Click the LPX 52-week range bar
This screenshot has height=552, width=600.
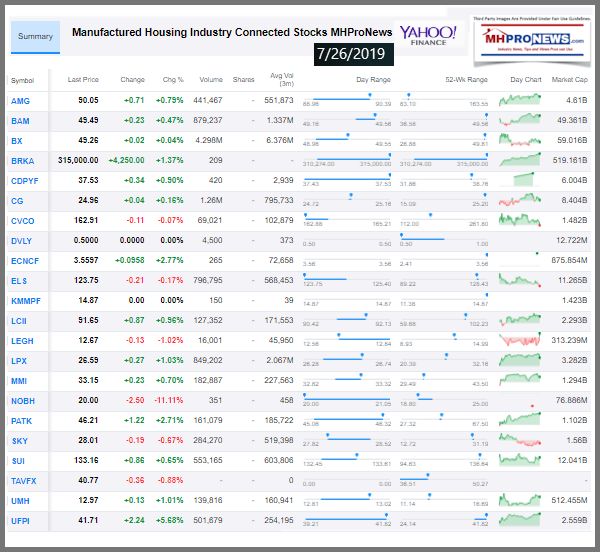(x=444, y=359)
